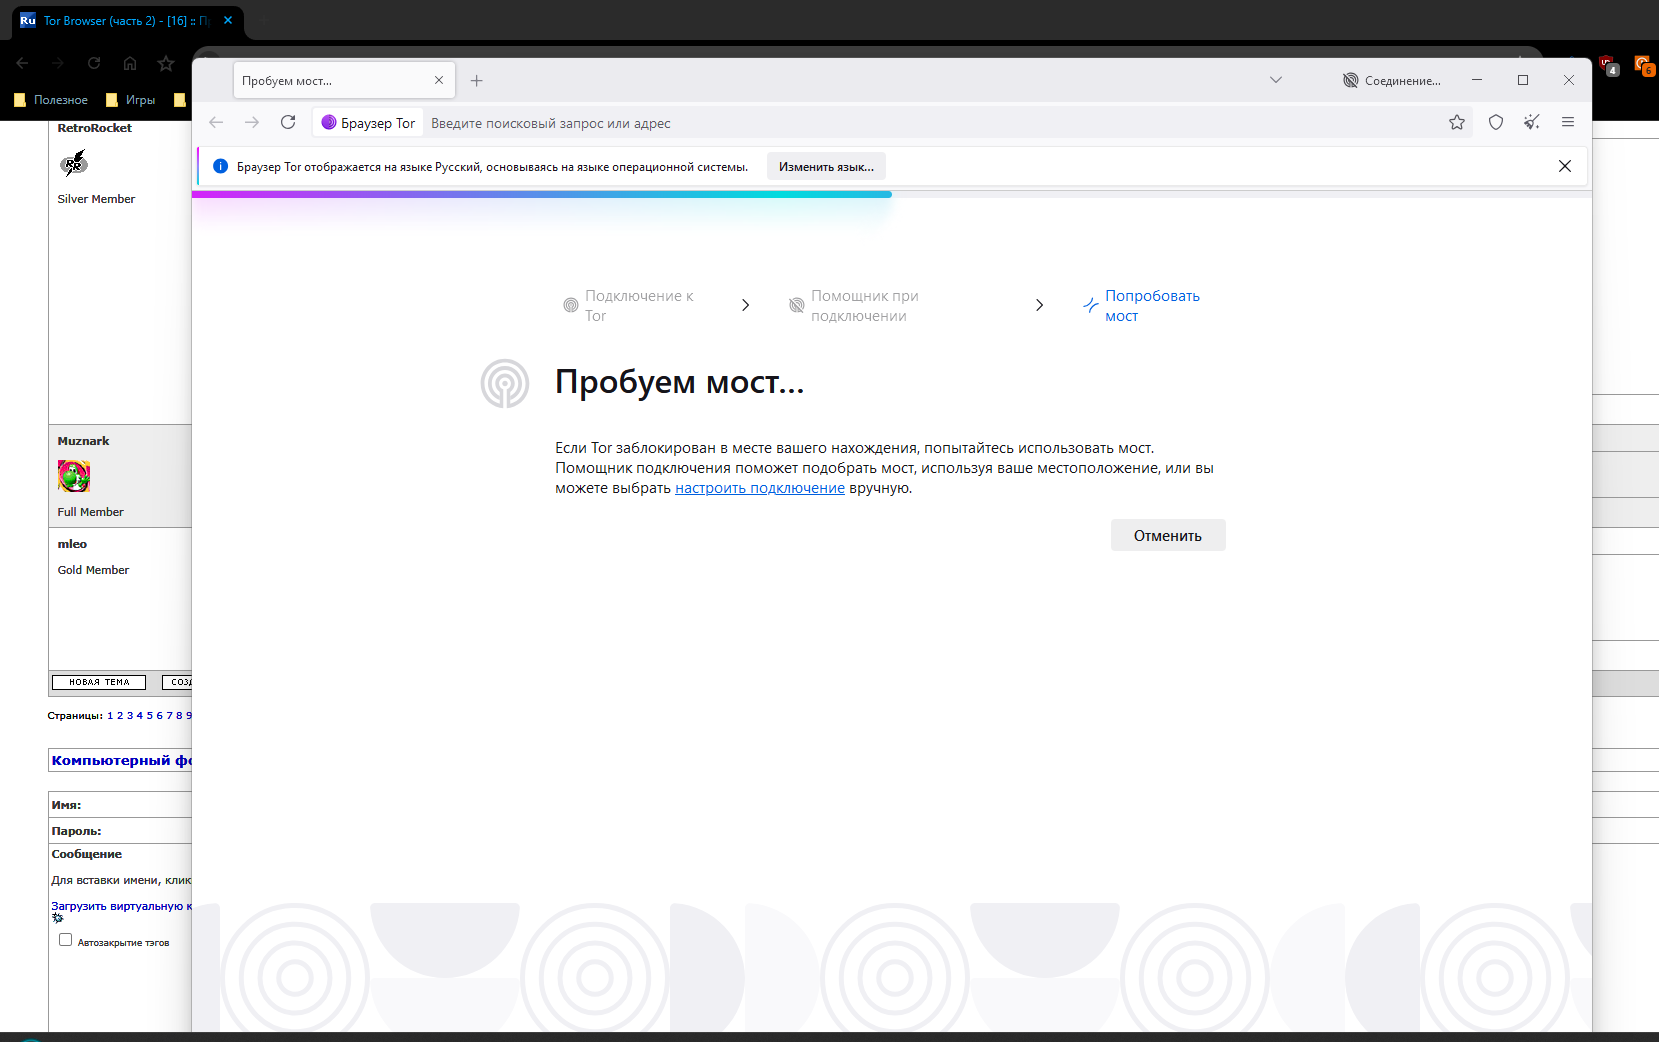This screenshot has height=1042, width=1659.
Task: Click the home icon in outer browser
Action: coord(130,63)
